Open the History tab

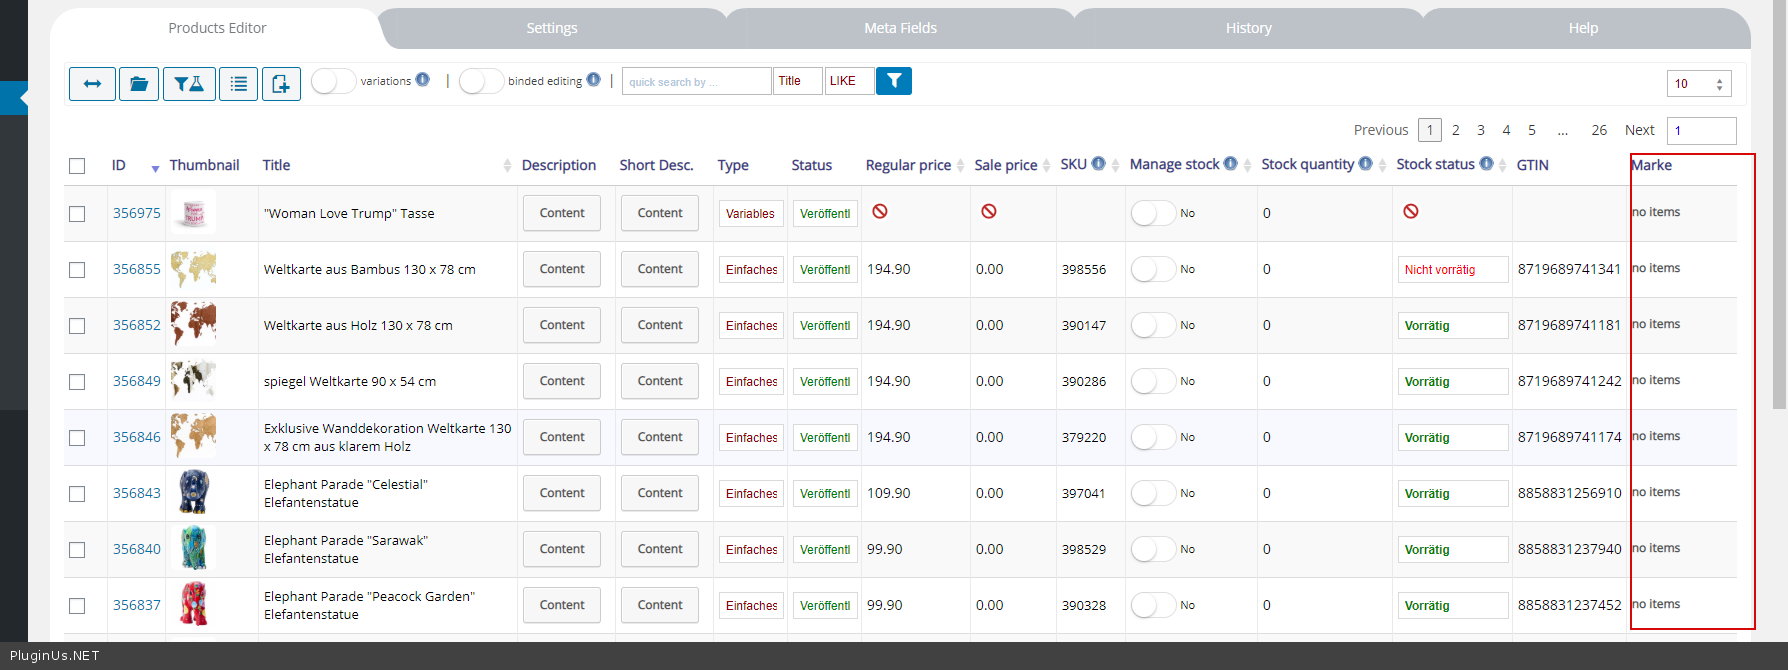pos(1248,28)
